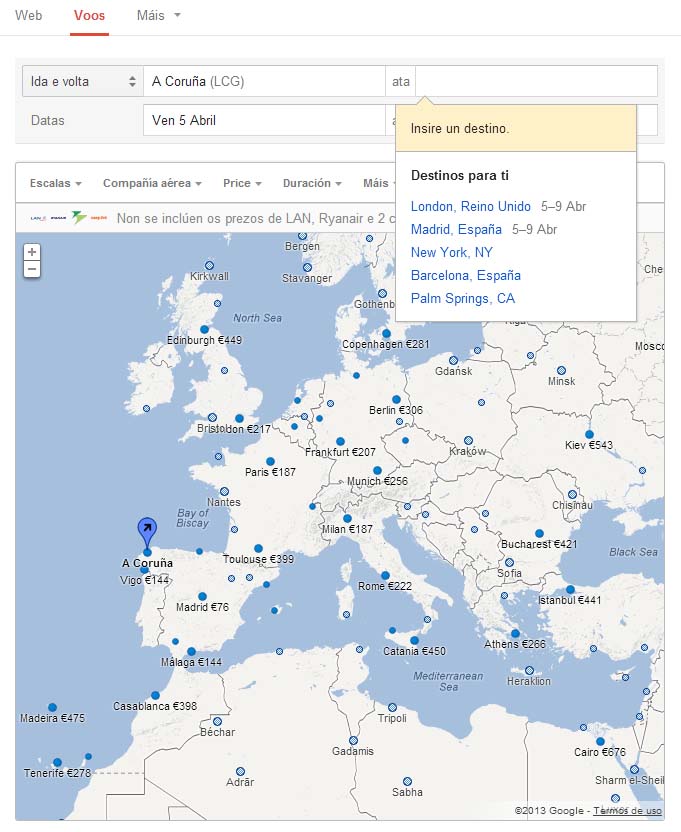The image size is (681, 832).
Task: Open the Termos de uso link
Action: tap(627, 811)
